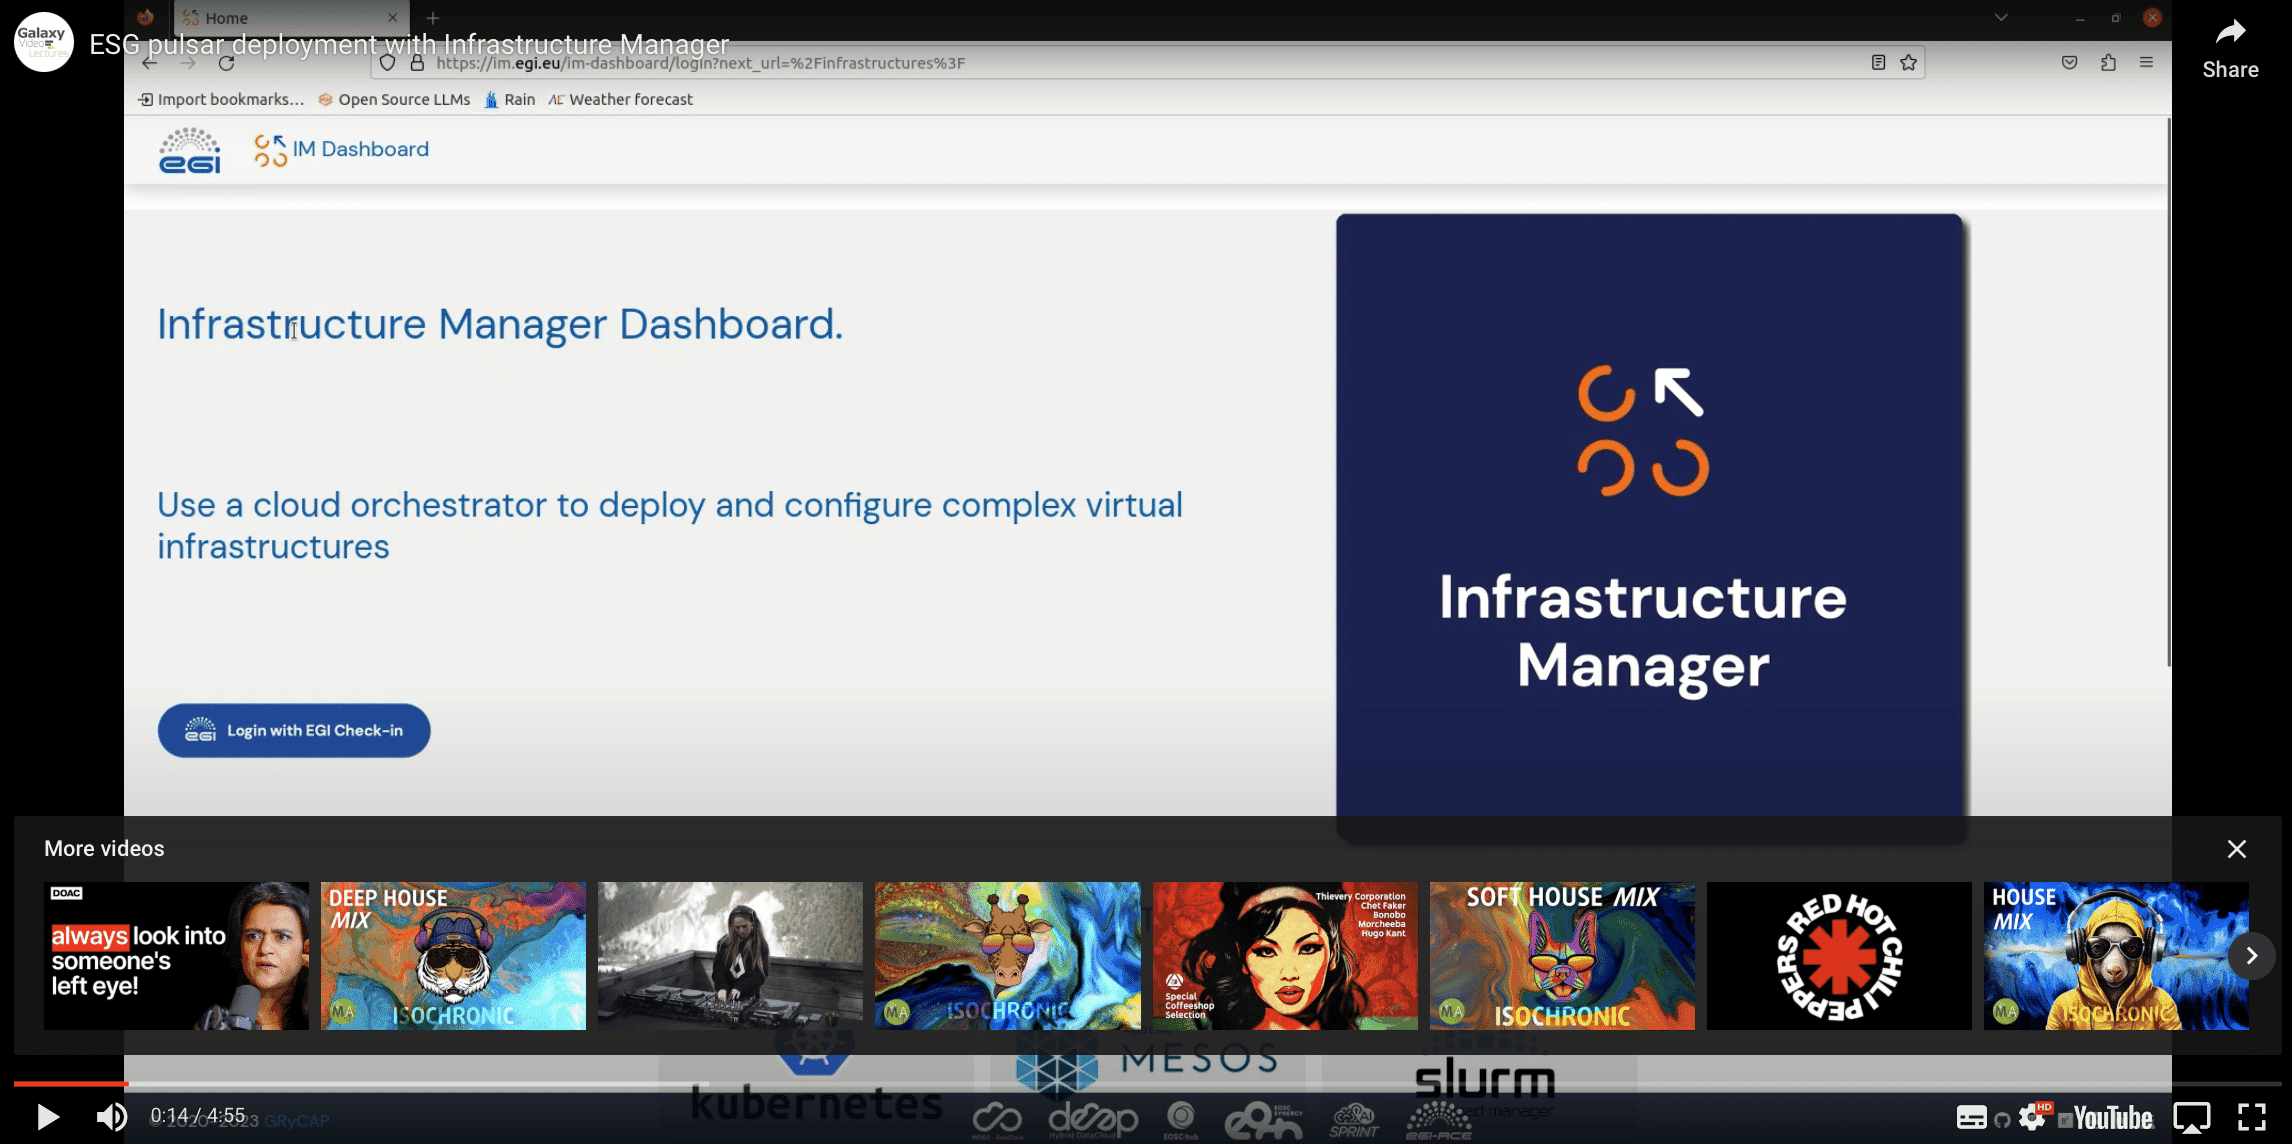Seek along the red progress bar
The image size is (2292, 1144).
71,1083
